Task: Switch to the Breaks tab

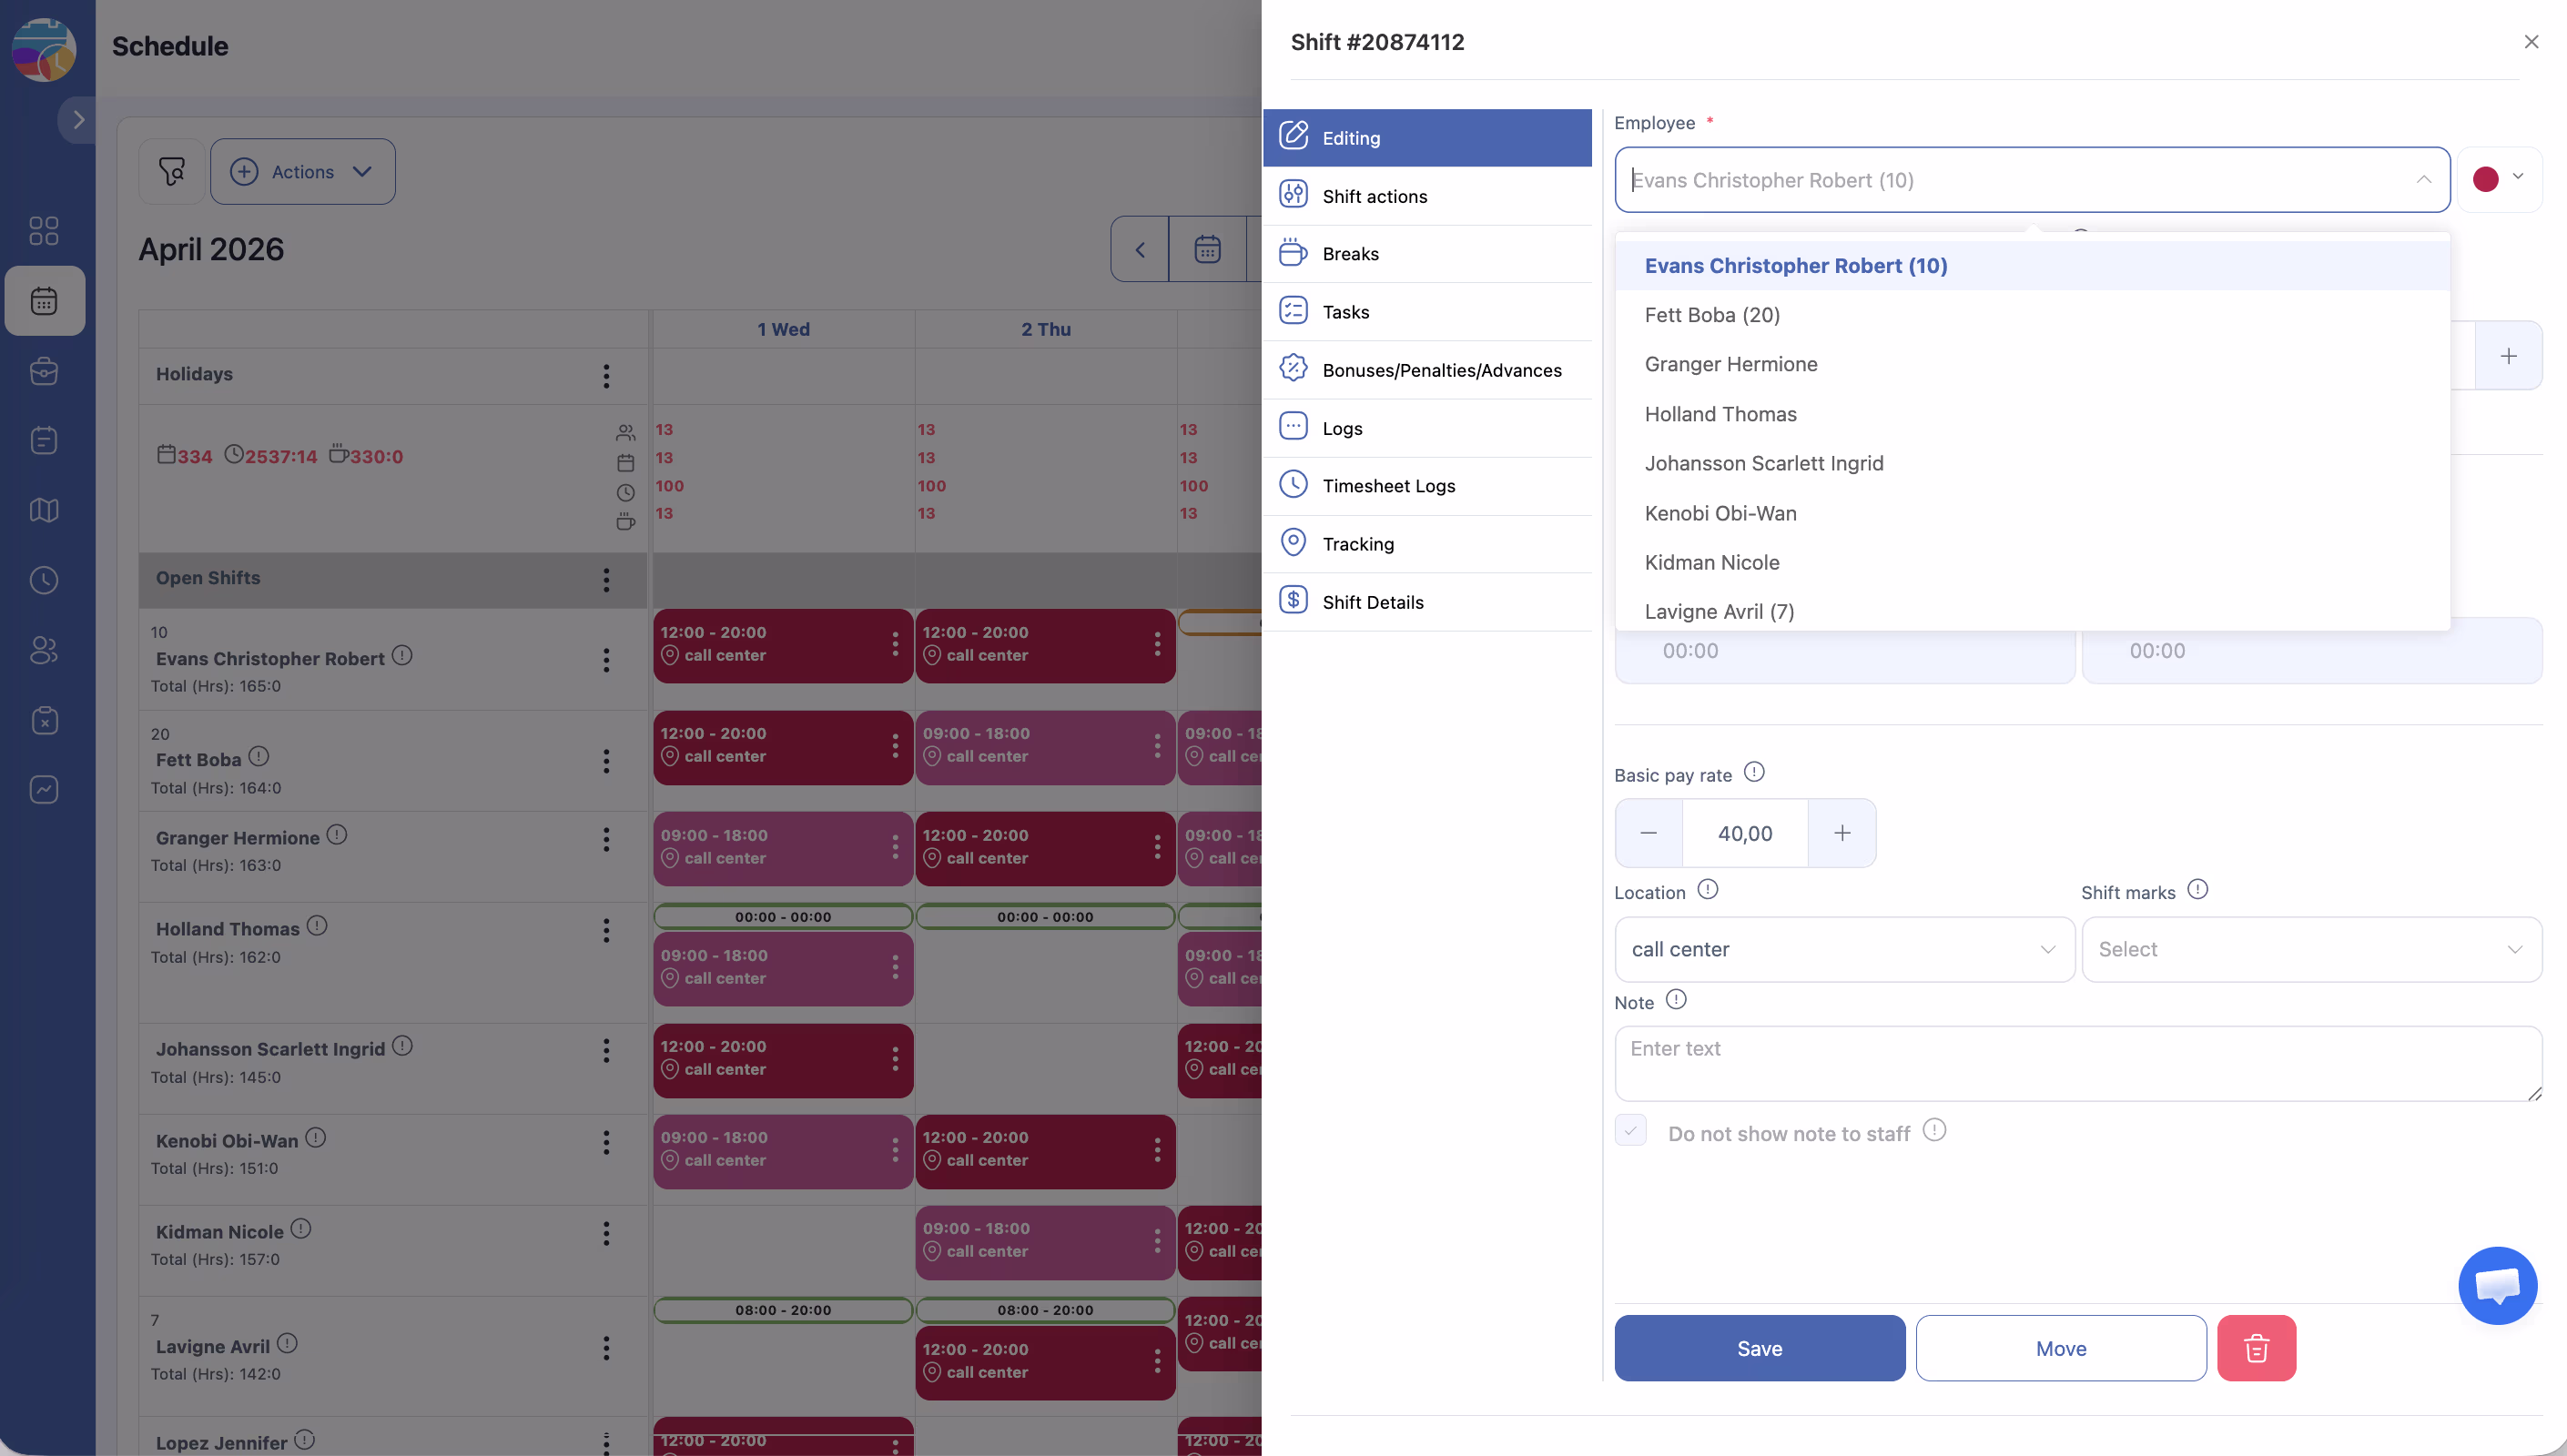Action: click(x=1350, y=254)
